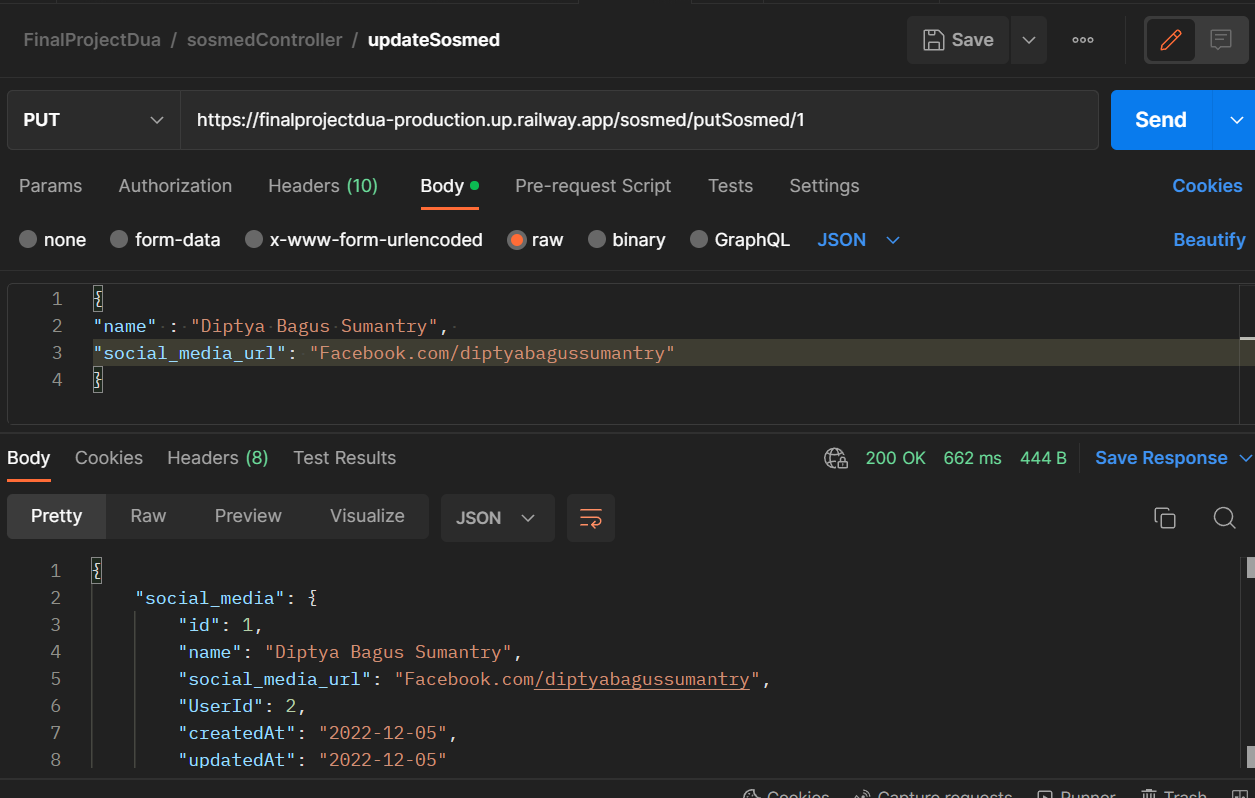The height and width of the screenshot is (798, 1255).
Task: Expand the Send button dropdown arrow
Action: pyautogui.click(x=1235, y=119)
